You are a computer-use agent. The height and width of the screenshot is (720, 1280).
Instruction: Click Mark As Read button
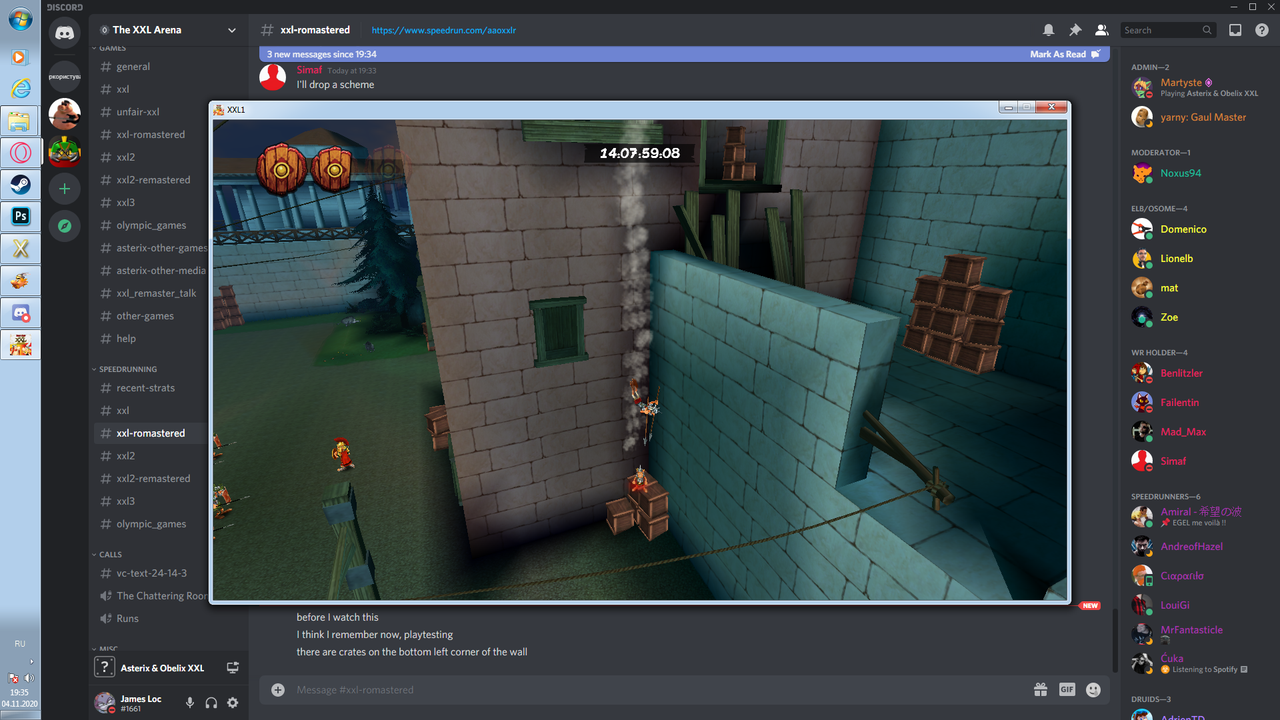(x=1065, y=54)
